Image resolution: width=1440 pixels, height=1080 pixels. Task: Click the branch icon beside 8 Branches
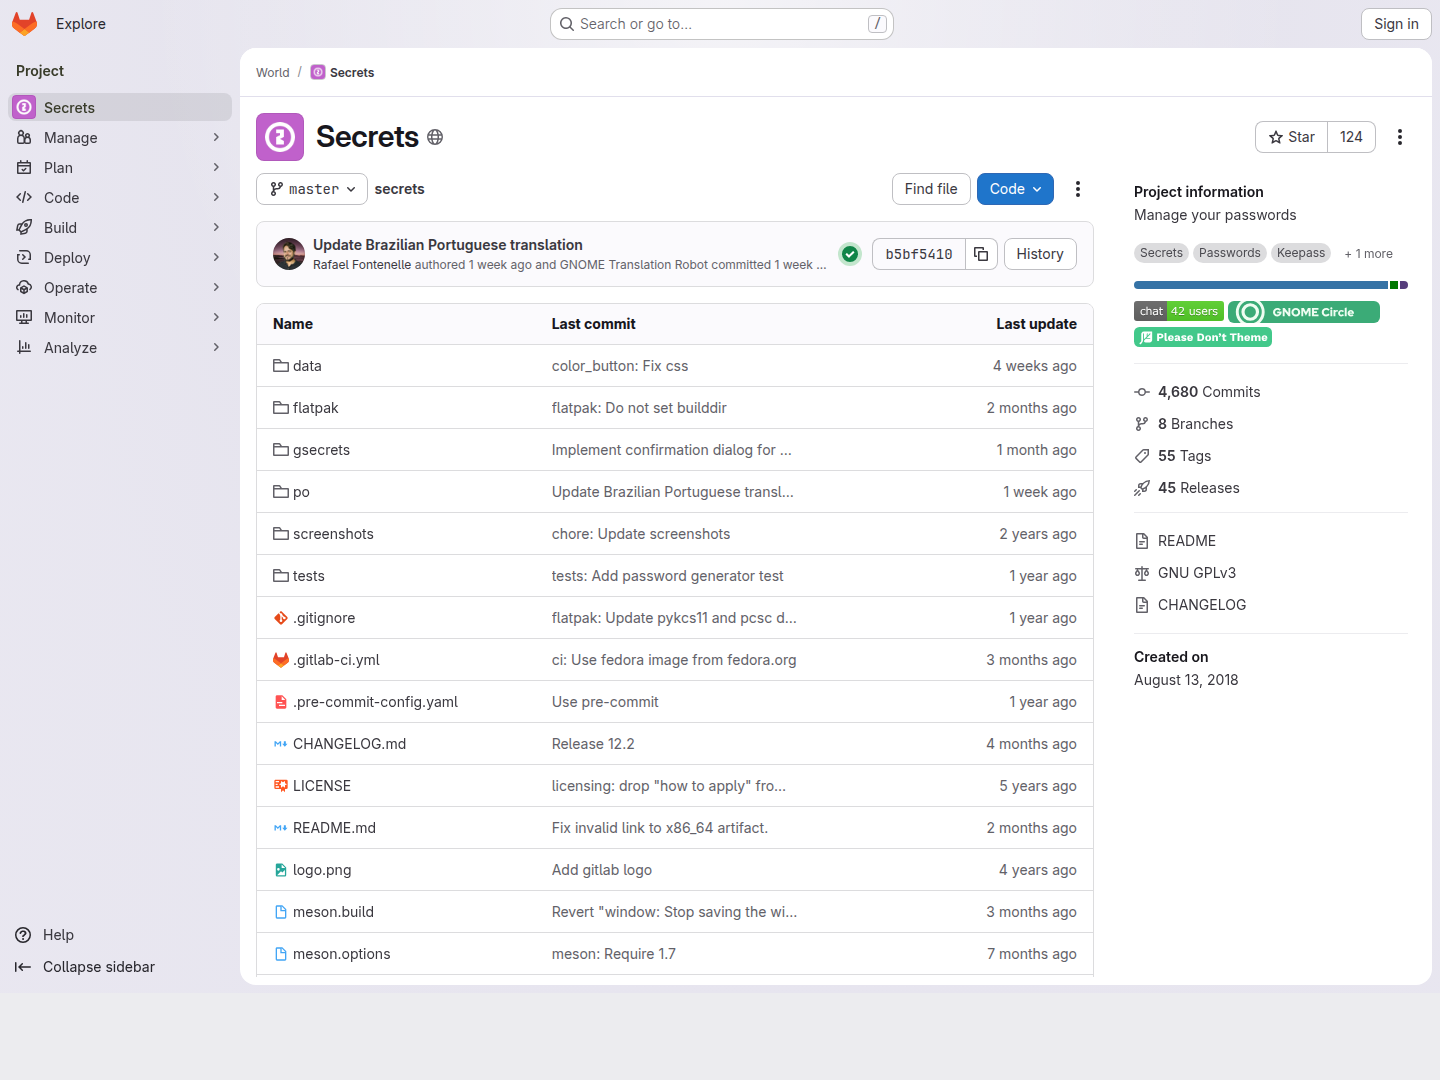[1142, 424]
